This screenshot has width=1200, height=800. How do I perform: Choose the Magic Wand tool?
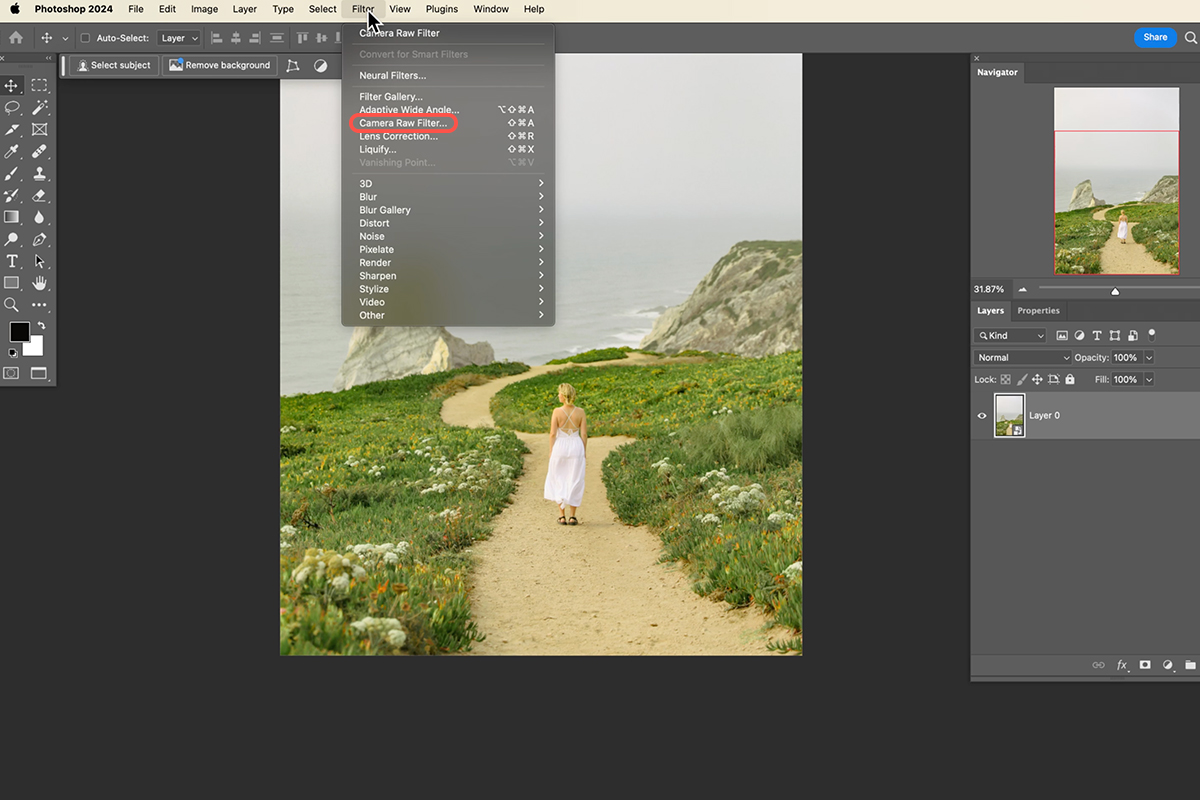(39, 108)
